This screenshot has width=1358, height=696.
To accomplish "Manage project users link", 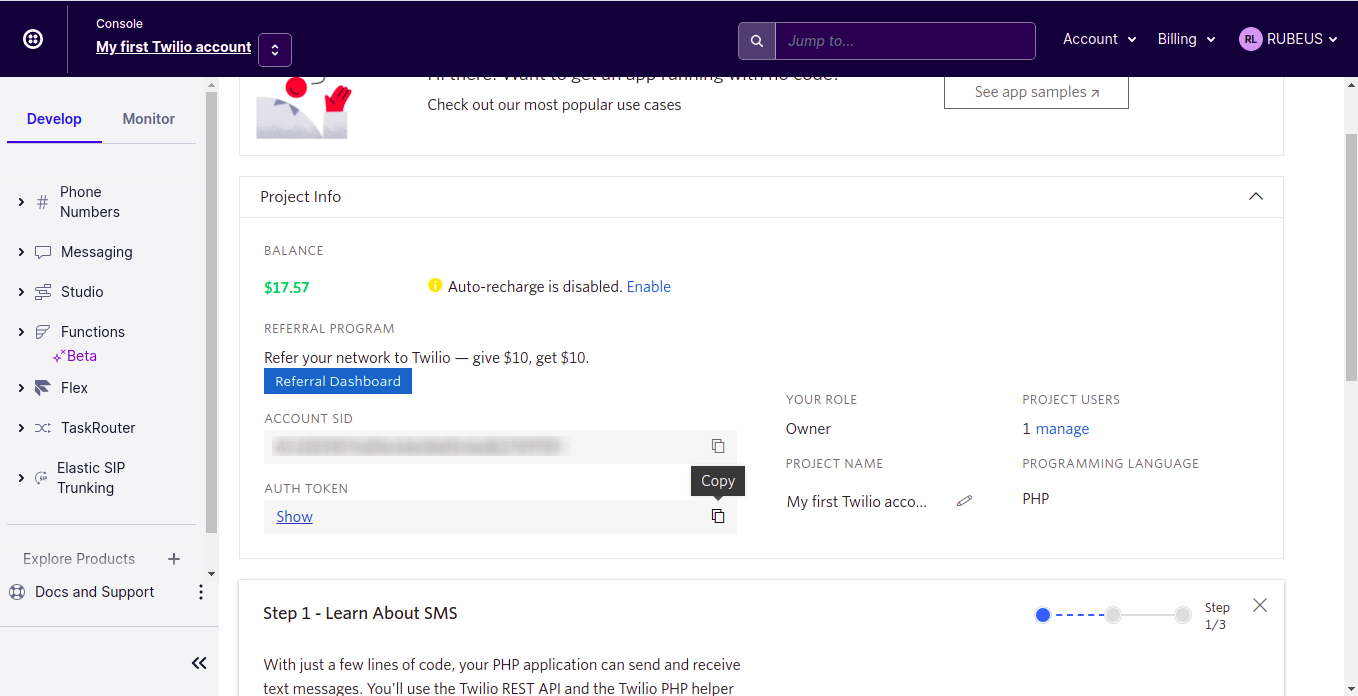I will pos(1062,429).
